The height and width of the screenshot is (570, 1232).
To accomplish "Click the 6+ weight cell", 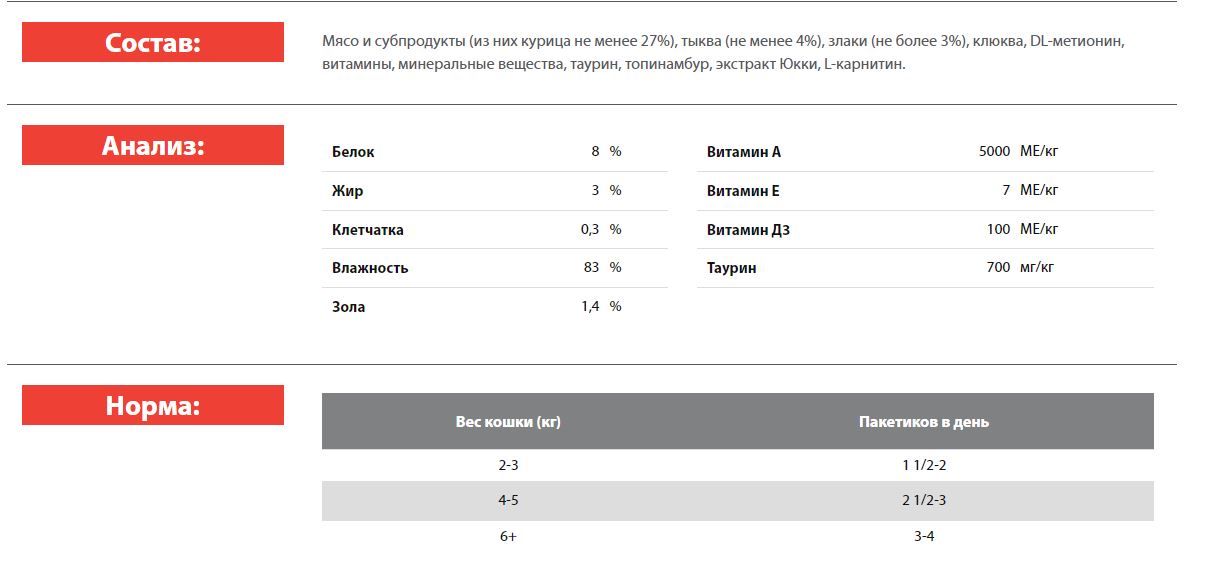I will click(508, 536).
